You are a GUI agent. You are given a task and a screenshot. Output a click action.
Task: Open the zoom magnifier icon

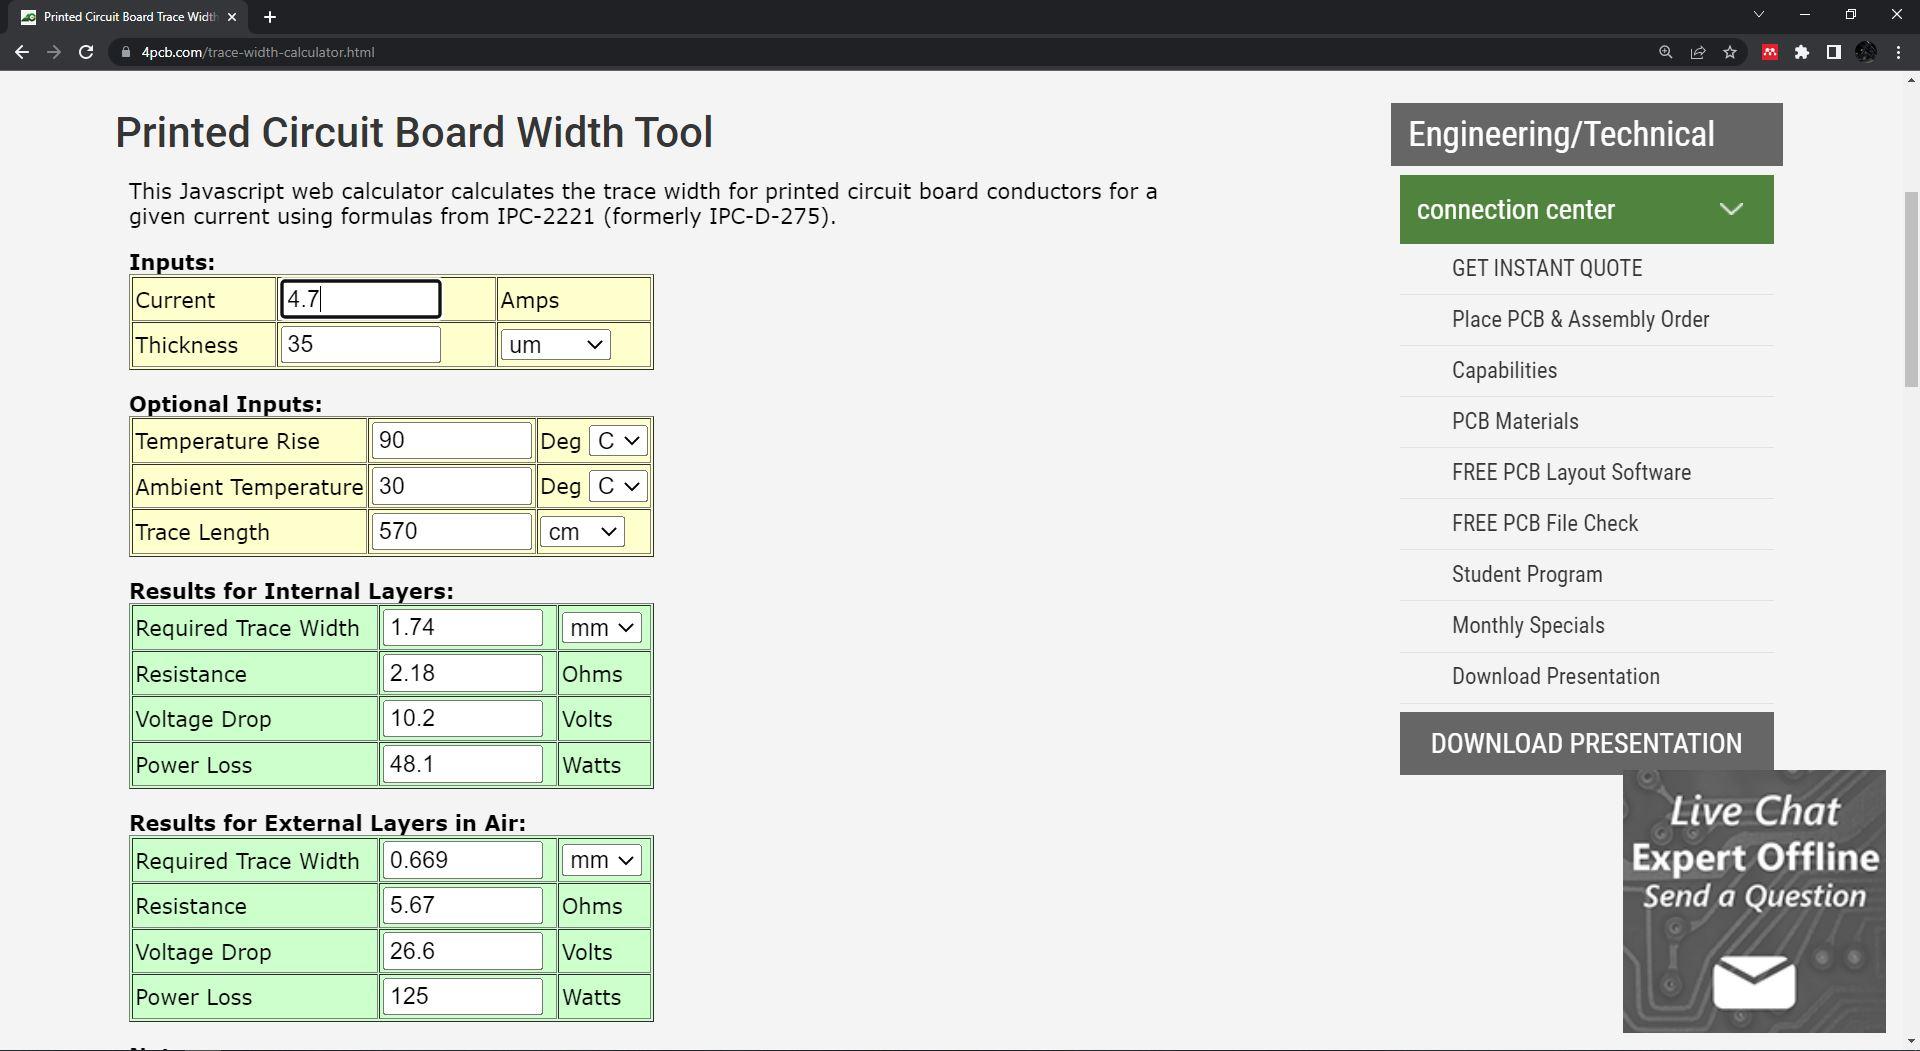pos(1666,52)
